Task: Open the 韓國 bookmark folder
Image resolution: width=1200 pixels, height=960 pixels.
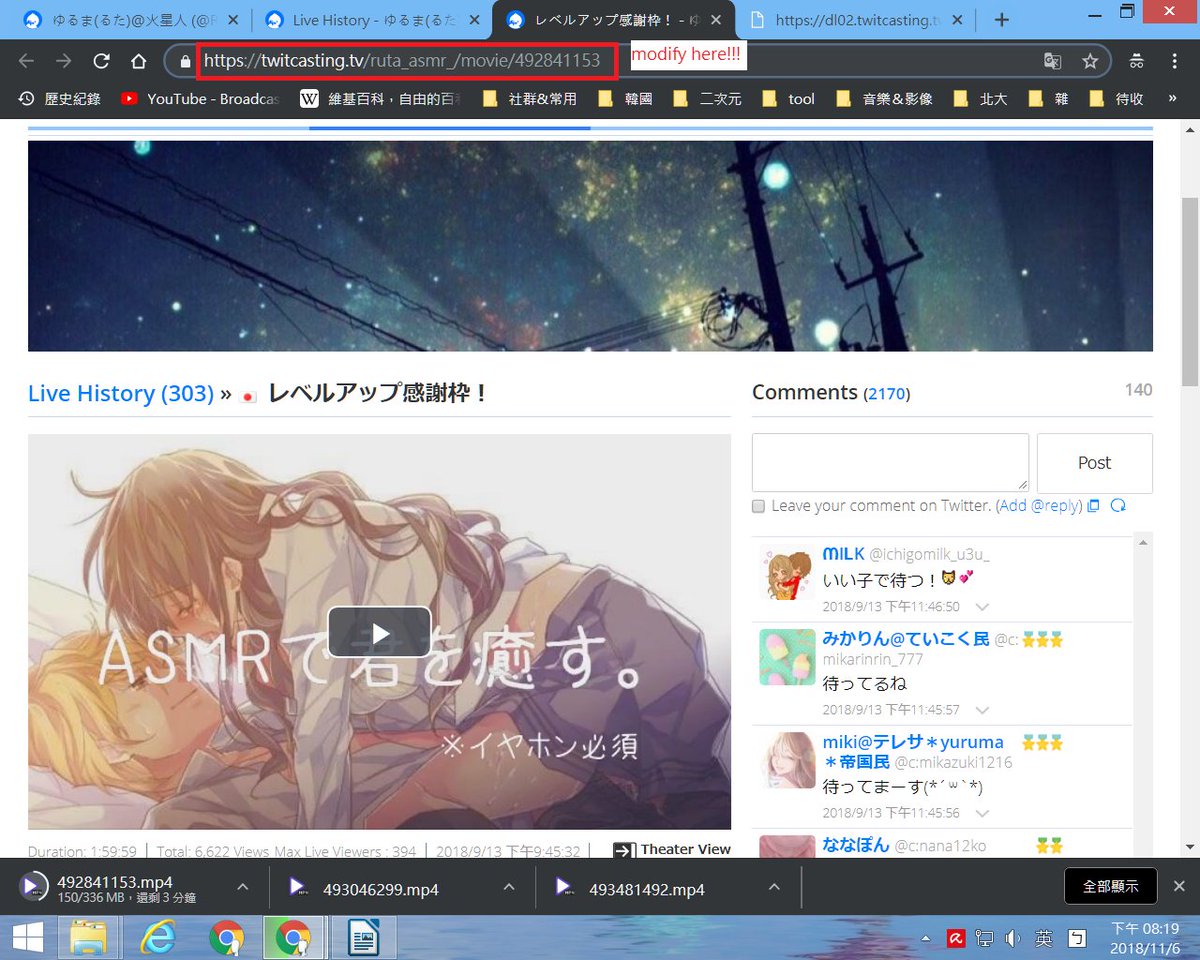Action: pos(625,99)
